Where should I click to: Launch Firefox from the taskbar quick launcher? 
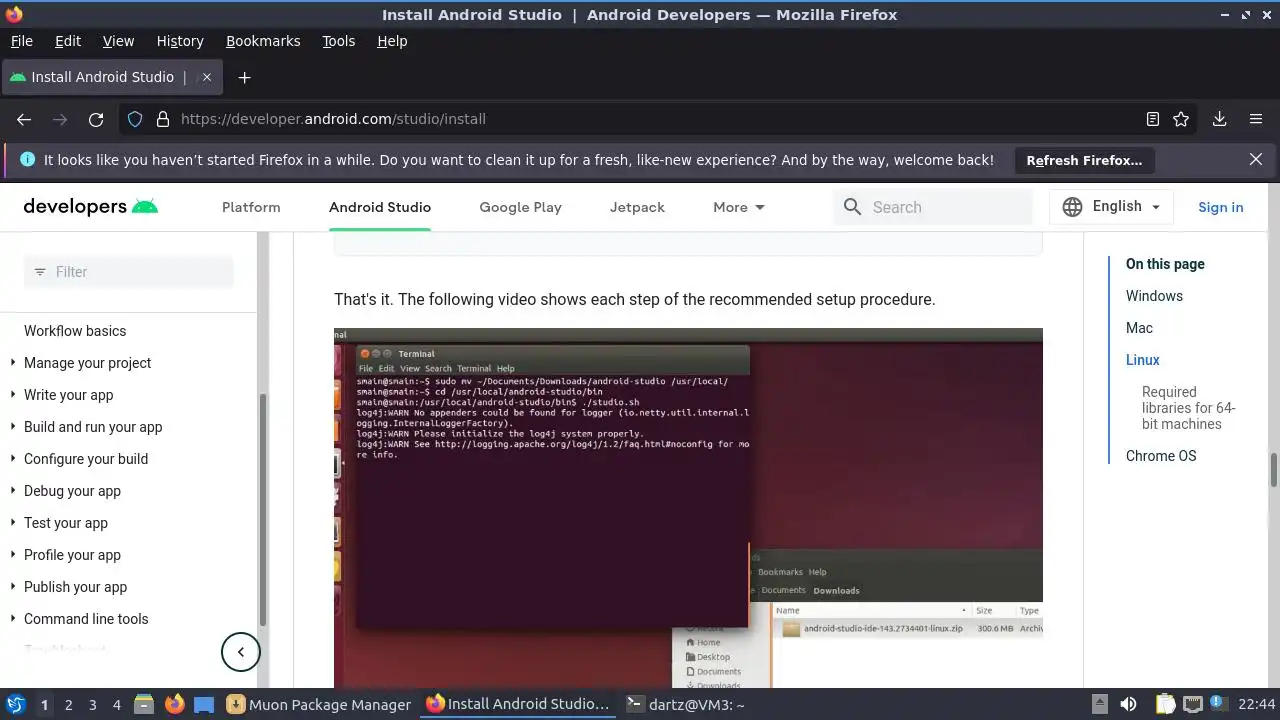pos(174,704)
